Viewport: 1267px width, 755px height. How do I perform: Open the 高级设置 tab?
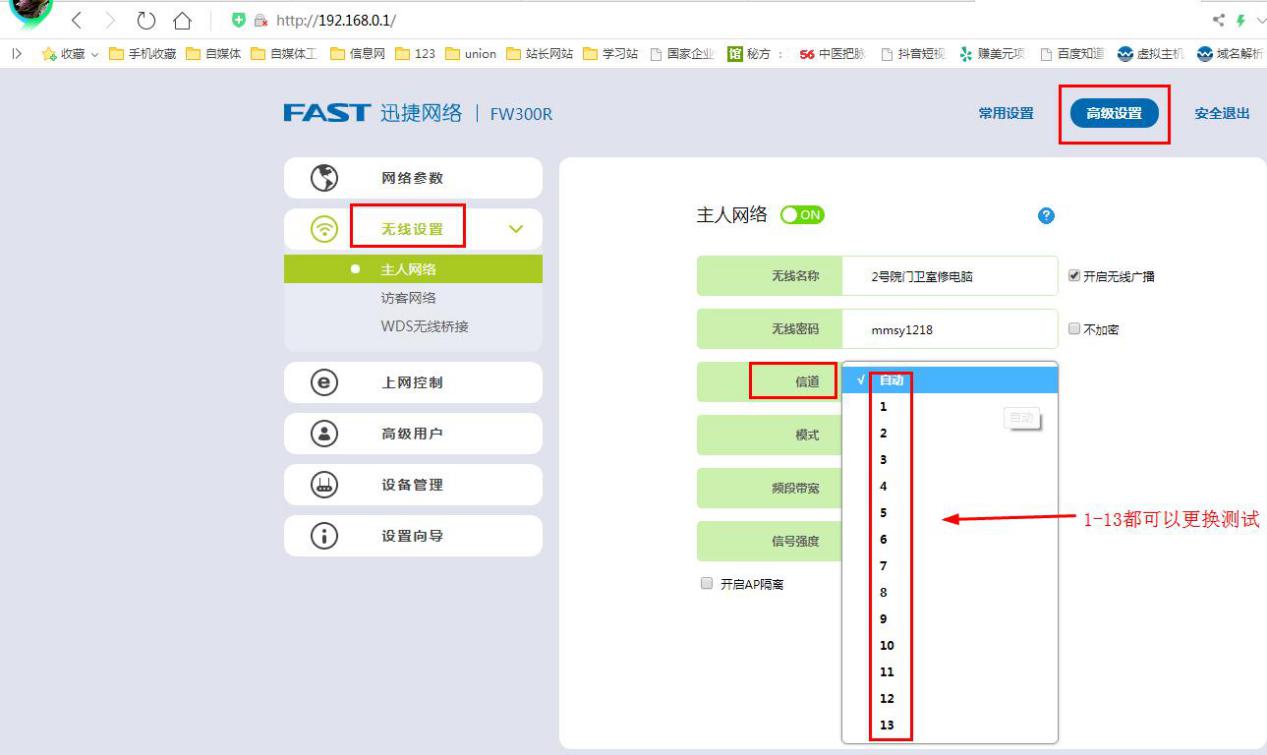(1113, 113)
